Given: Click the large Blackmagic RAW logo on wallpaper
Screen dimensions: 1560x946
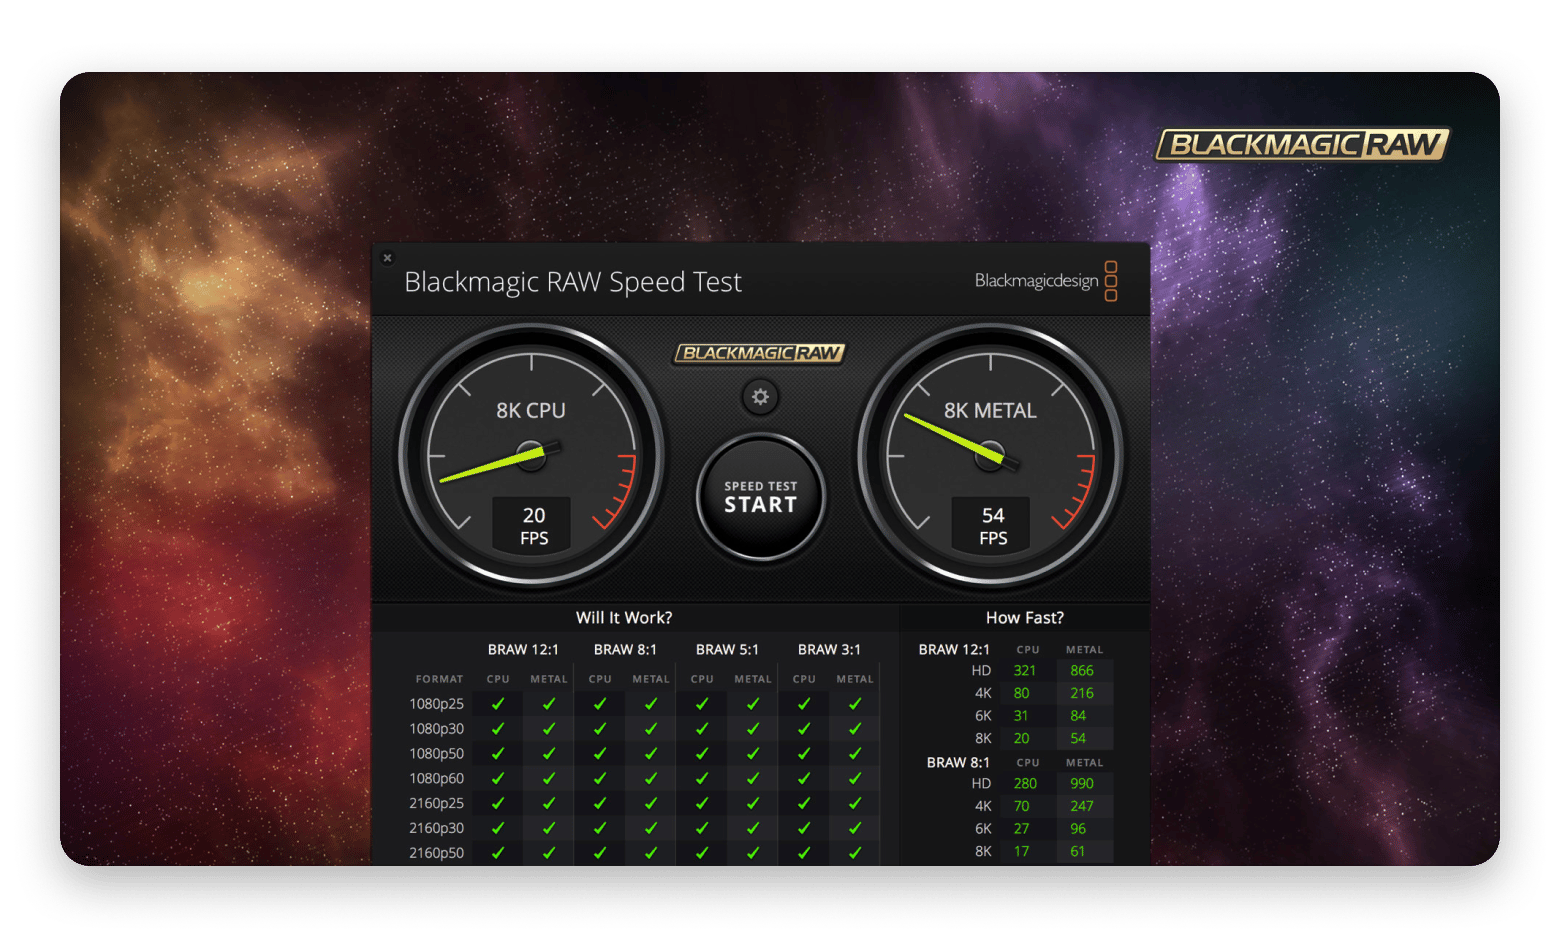Looking at the screenshot, I should coord(1303,145).
